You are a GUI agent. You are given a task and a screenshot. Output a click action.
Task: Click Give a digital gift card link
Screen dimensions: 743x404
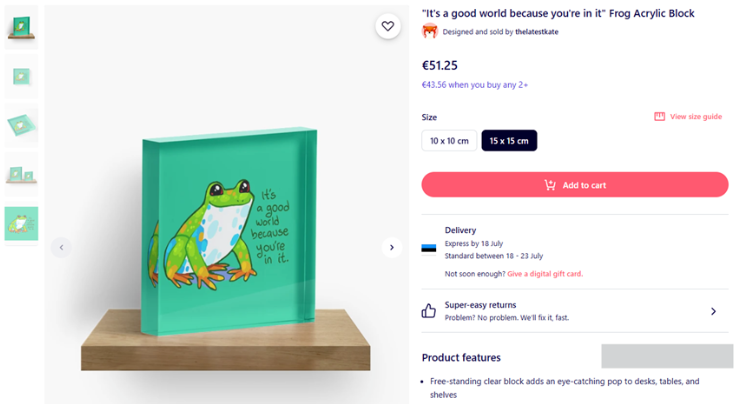[545, 274]
